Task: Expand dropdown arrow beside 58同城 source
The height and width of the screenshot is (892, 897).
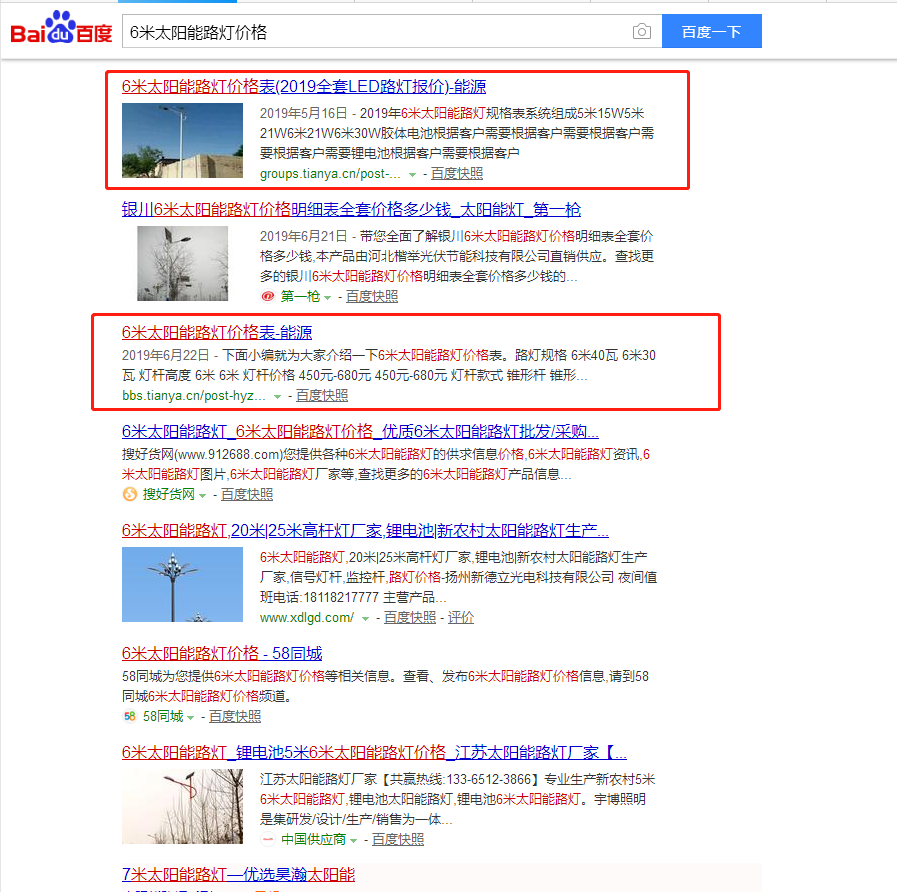Action: [190, 717]
